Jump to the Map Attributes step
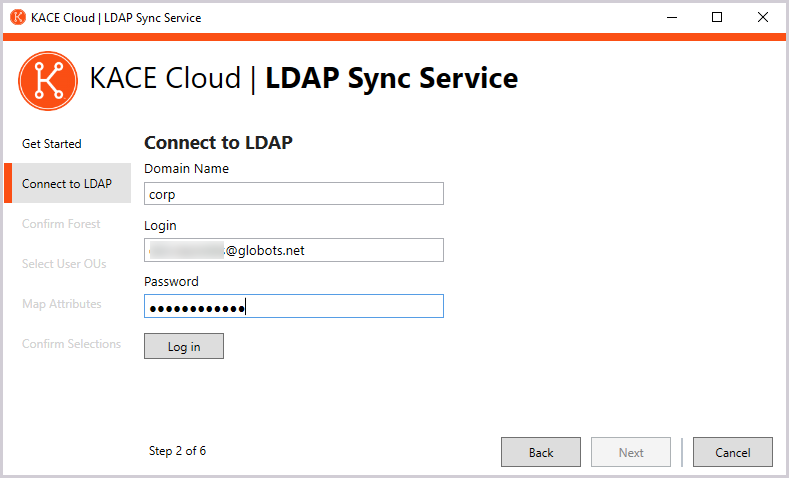This screenshot has width=789, height=478. coord(62,304)
